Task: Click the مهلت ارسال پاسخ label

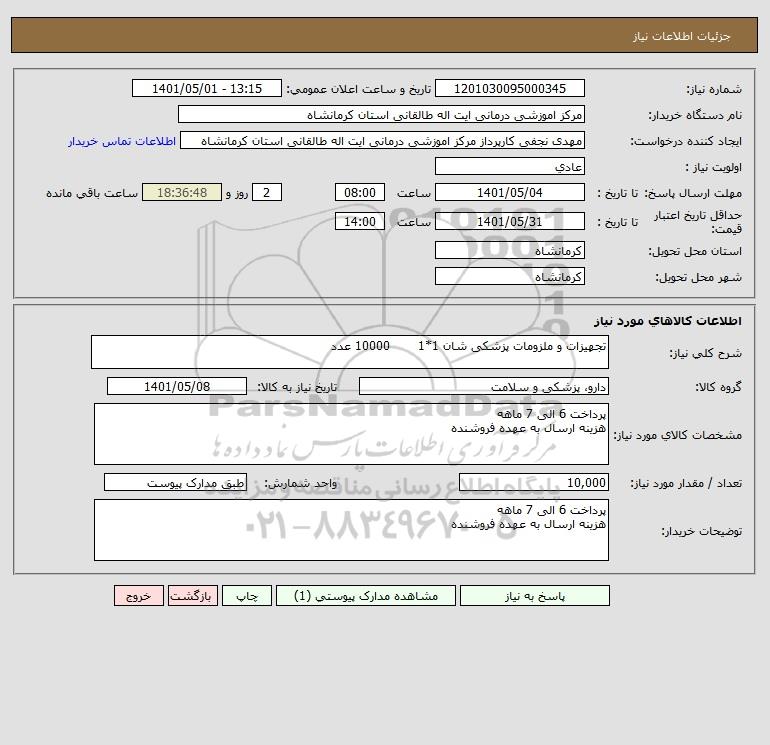Action: click(x=693, y=193)
